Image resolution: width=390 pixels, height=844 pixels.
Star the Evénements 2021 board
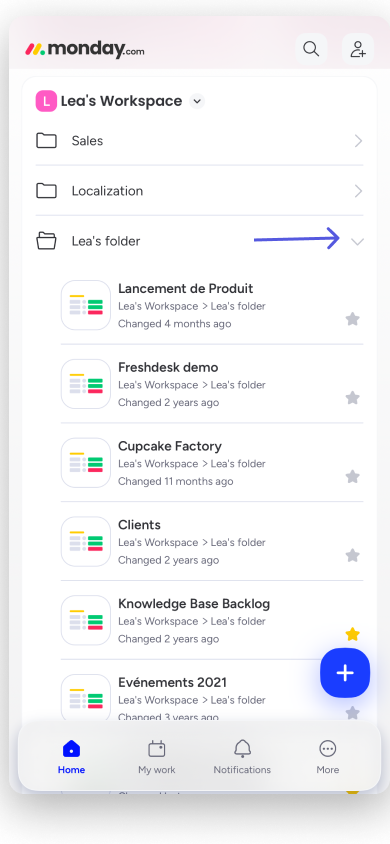coord(352,713)
